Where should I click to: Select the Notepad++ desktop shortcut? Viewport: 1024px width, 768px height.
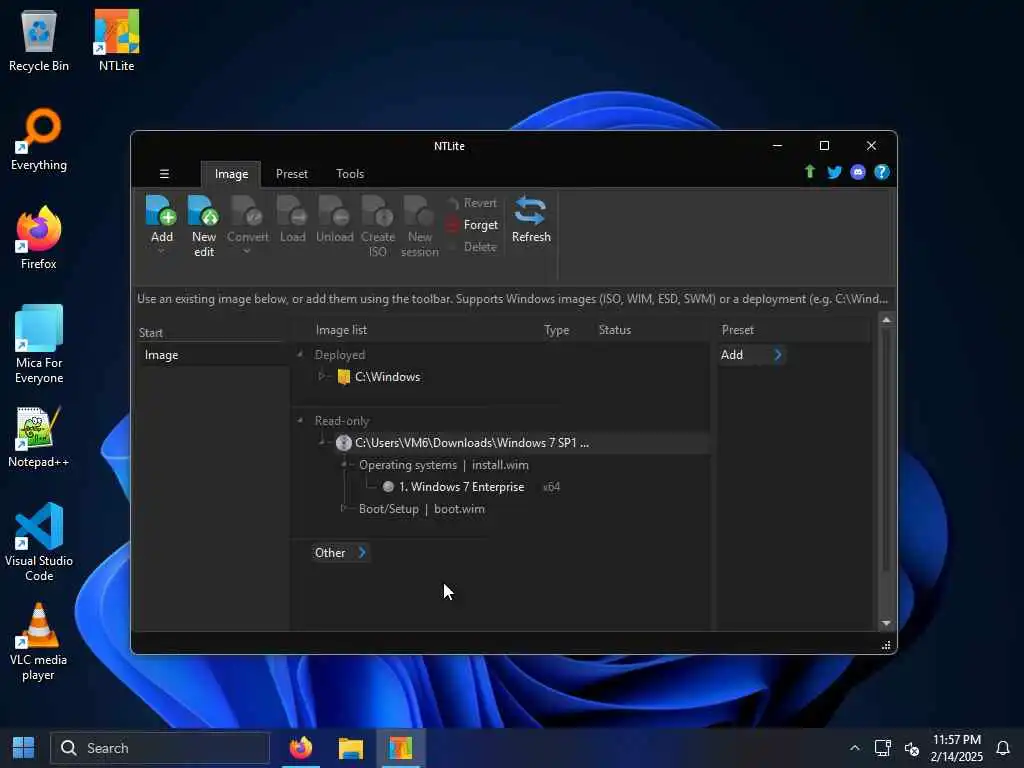tap(39, 437)
